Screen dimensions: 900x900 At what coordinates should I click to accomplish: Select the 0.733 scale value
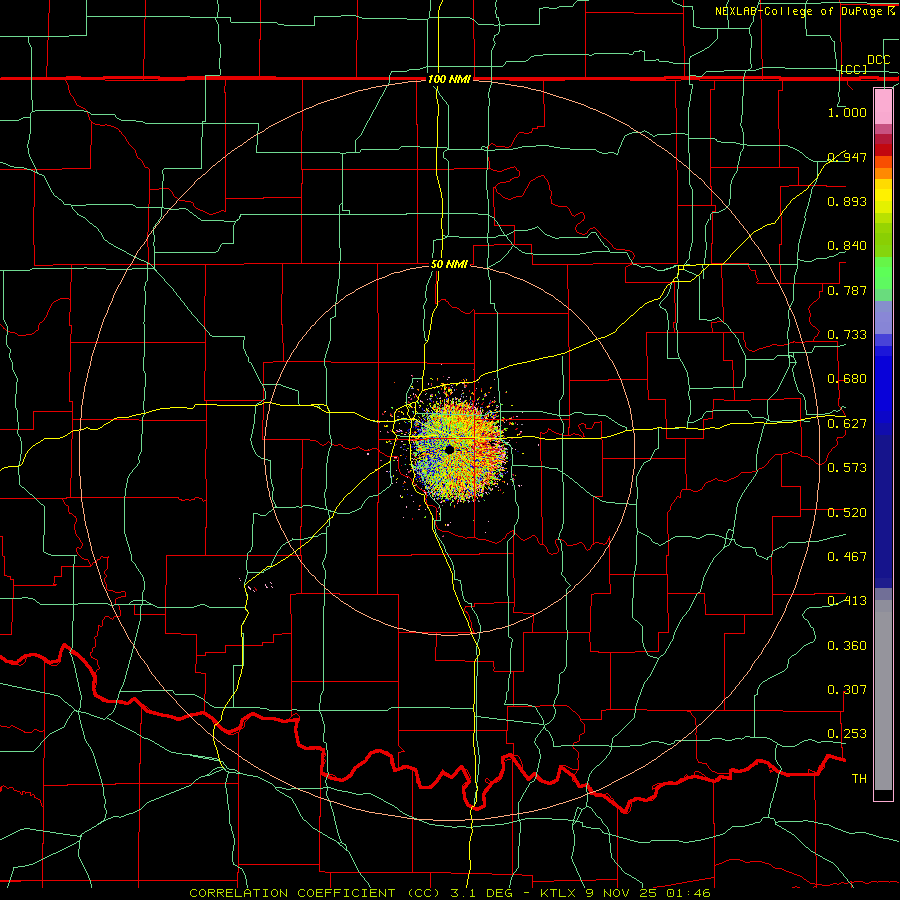(847, 335)
